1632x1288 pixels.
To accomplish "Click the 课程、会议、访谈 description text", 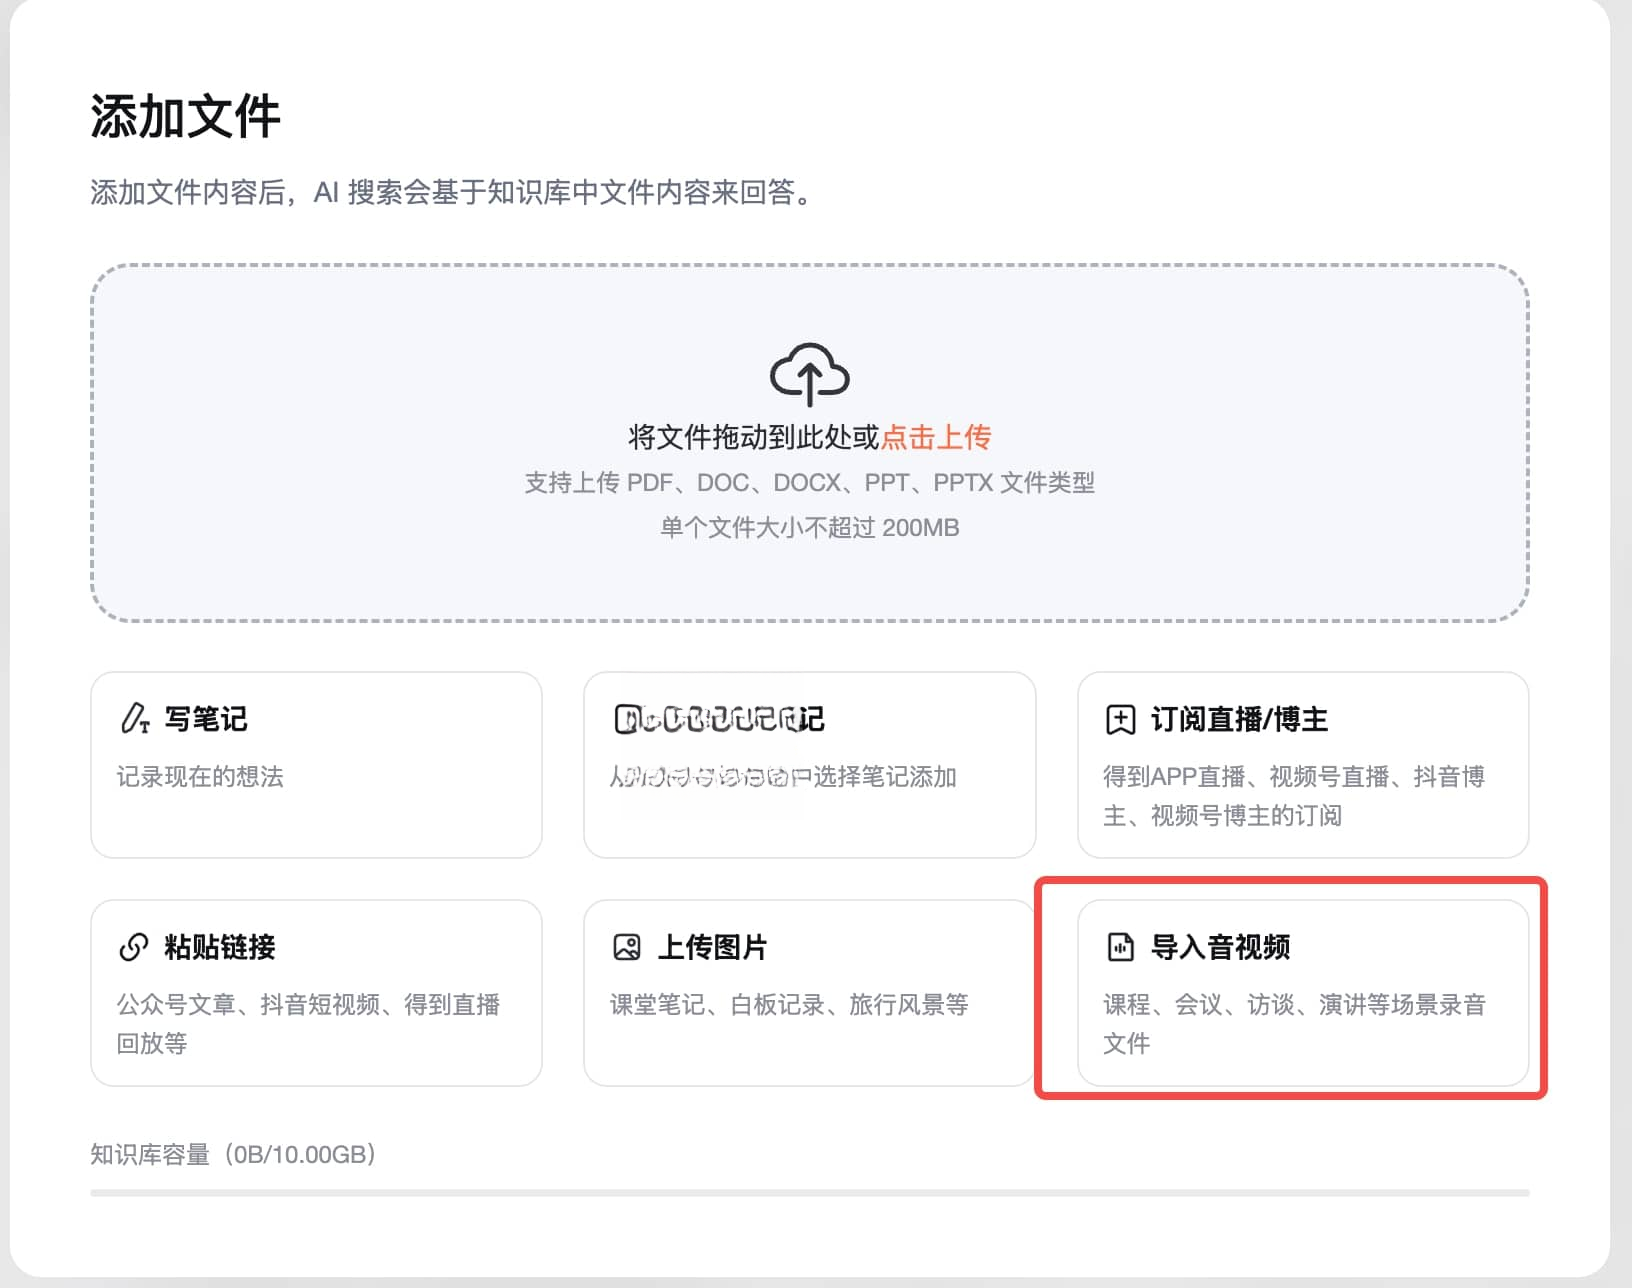I will click(1294, 1023).
